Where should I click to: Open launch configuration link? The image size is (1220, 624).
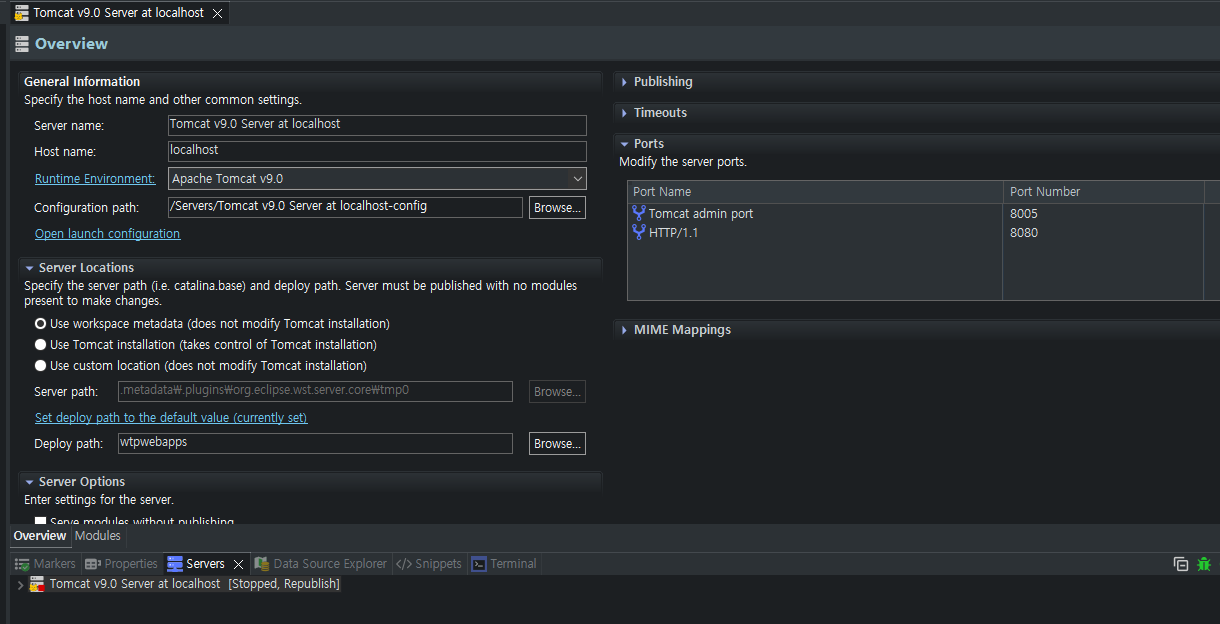[107, 234]
